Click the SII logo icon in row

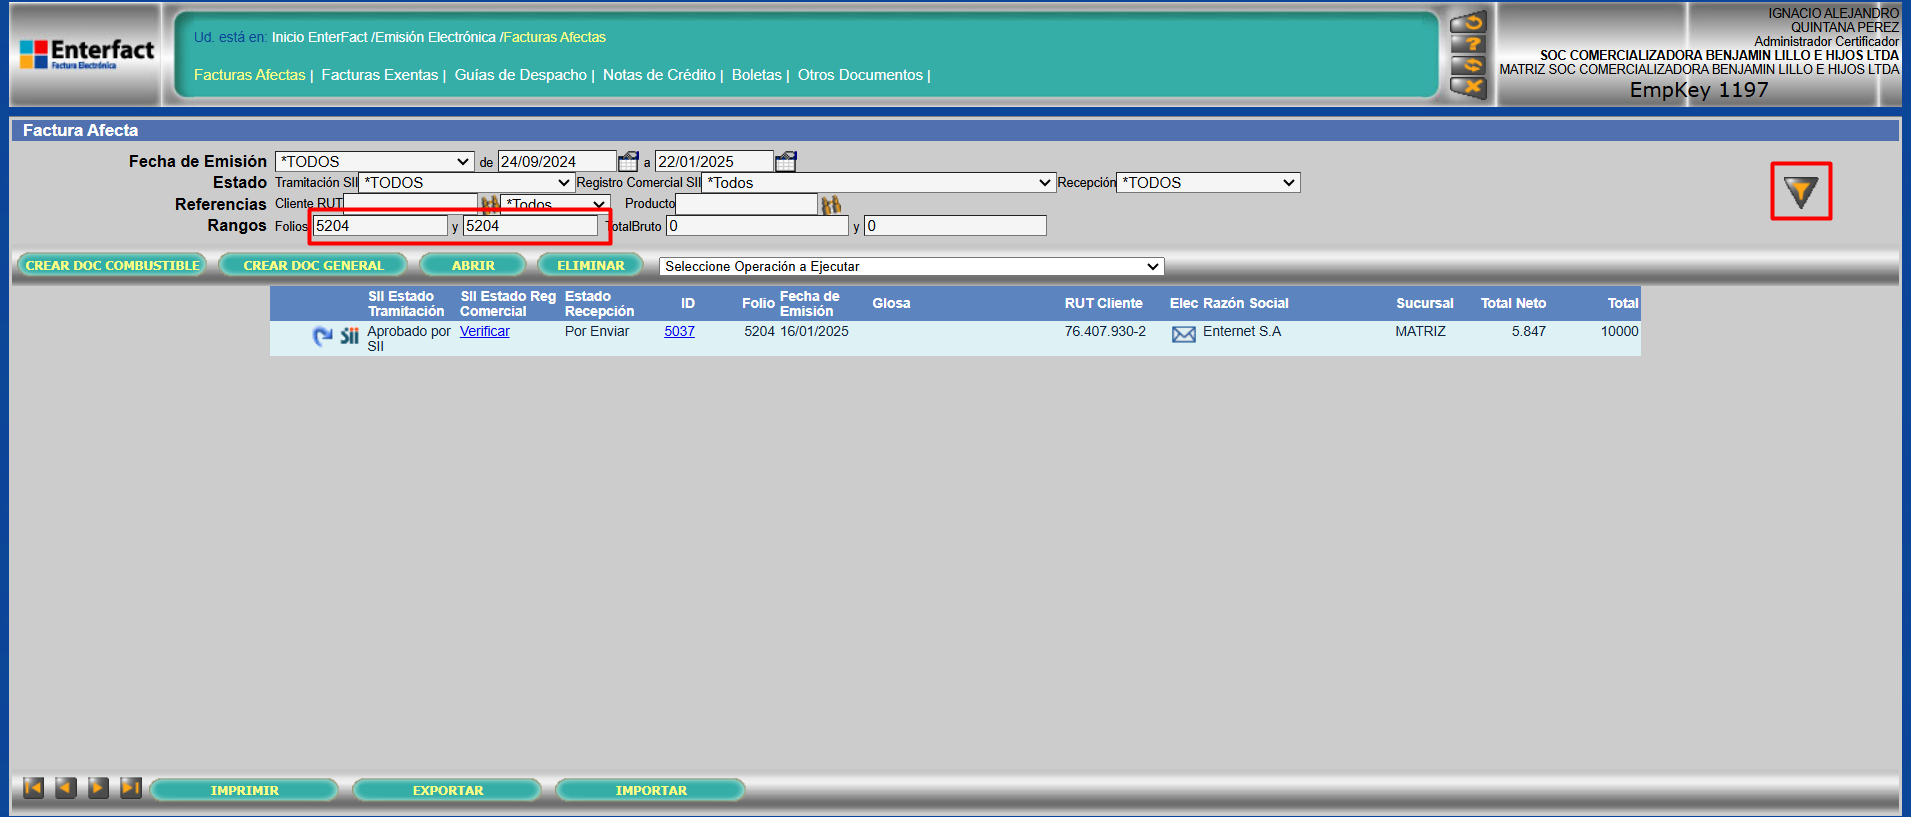[x=349, y=336]
